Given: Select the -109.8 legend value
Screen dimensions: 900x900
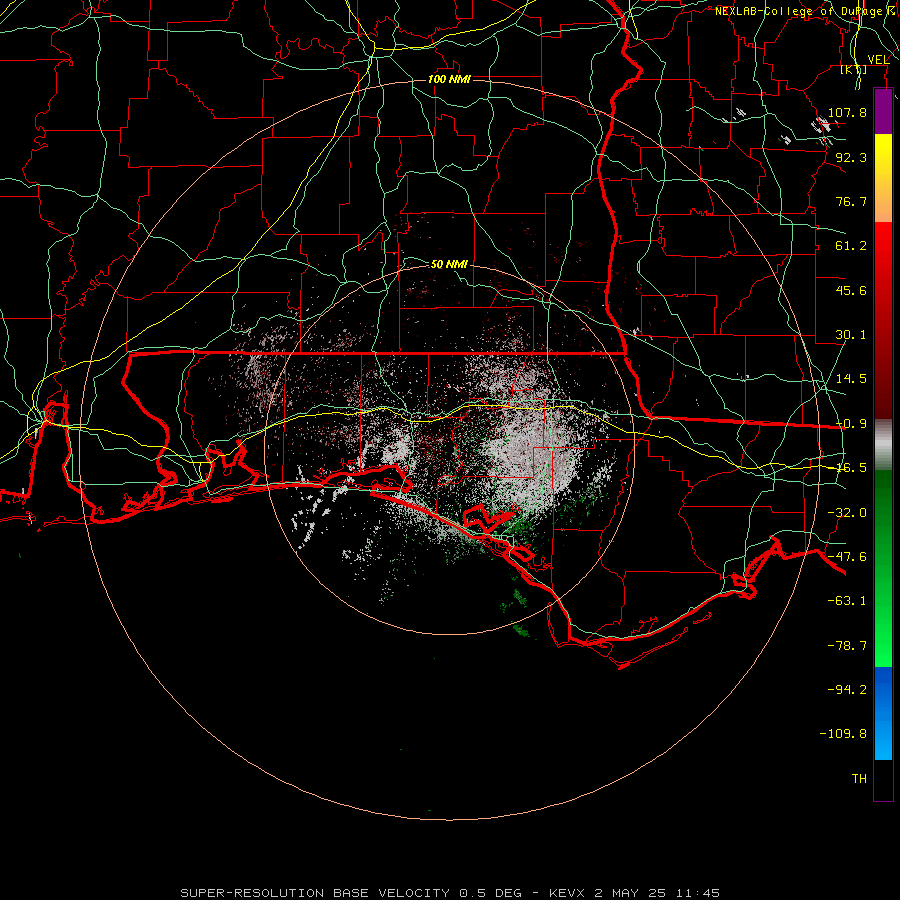Looking at the screenshot, I should pos(844,734).
